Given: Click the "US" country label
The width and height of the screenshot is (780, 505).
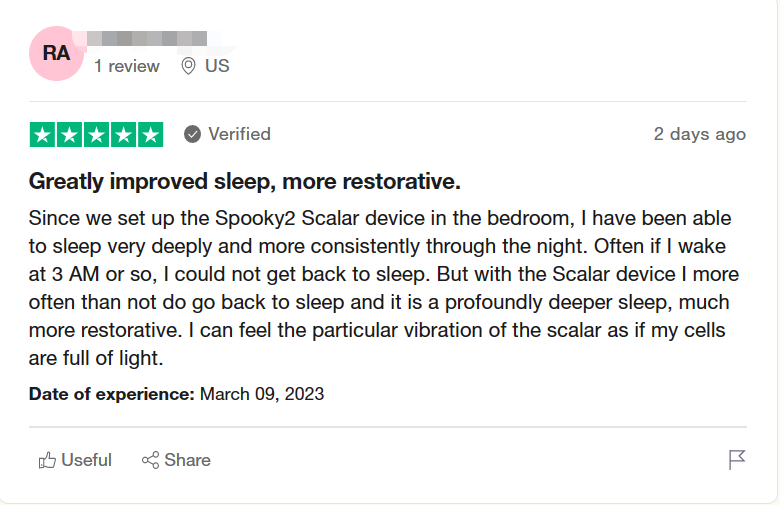Looking at the screenshot, I should coord(217,66).
